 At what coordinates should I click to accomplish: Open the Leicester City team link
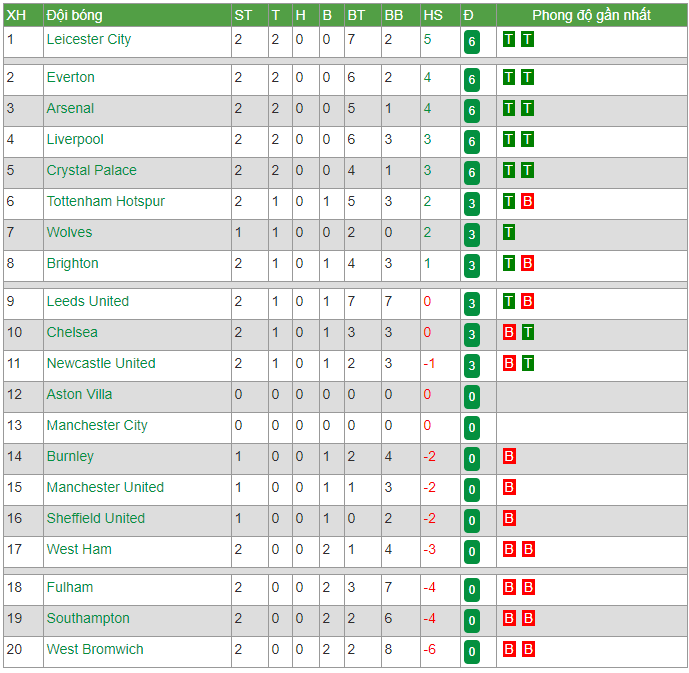coord(89,40)
